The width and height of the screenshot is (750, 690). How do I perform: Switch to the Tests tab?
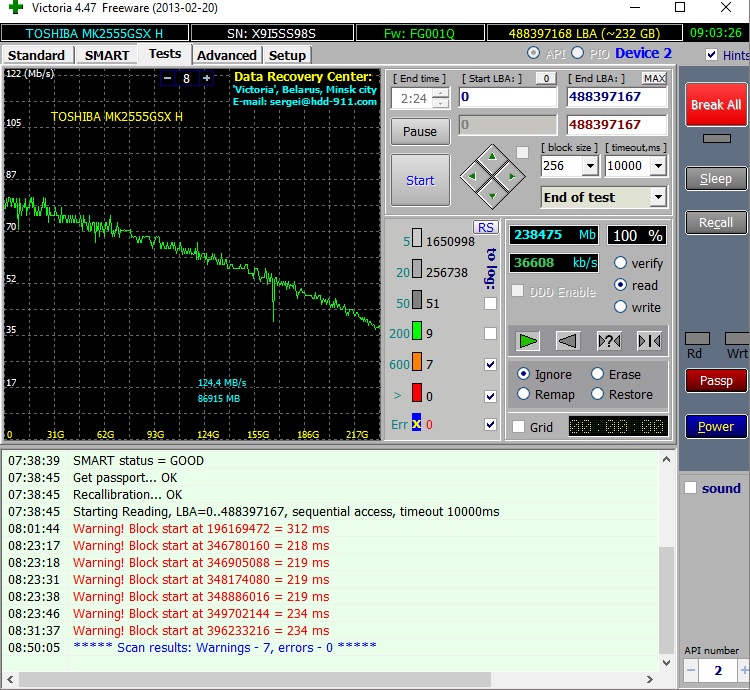165,54
